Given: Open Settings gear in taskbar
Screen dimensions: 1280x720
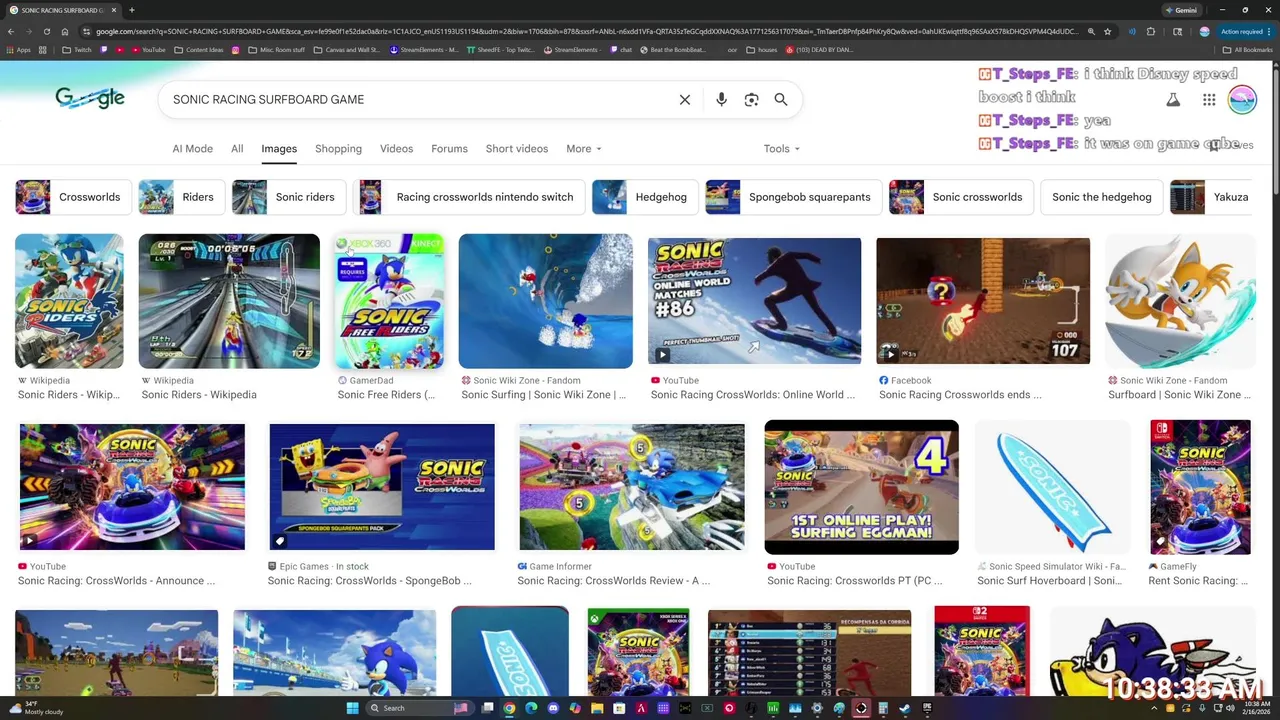Looking at the screenshot, I should [817, 708].
